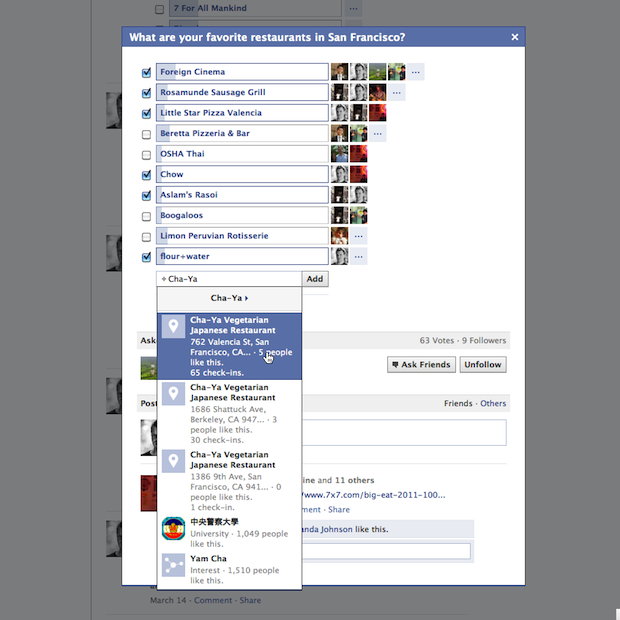620x620 pixels.
Task: Check the Beretta Pizzeria & Bar checkbox
Action: point(146,134)
